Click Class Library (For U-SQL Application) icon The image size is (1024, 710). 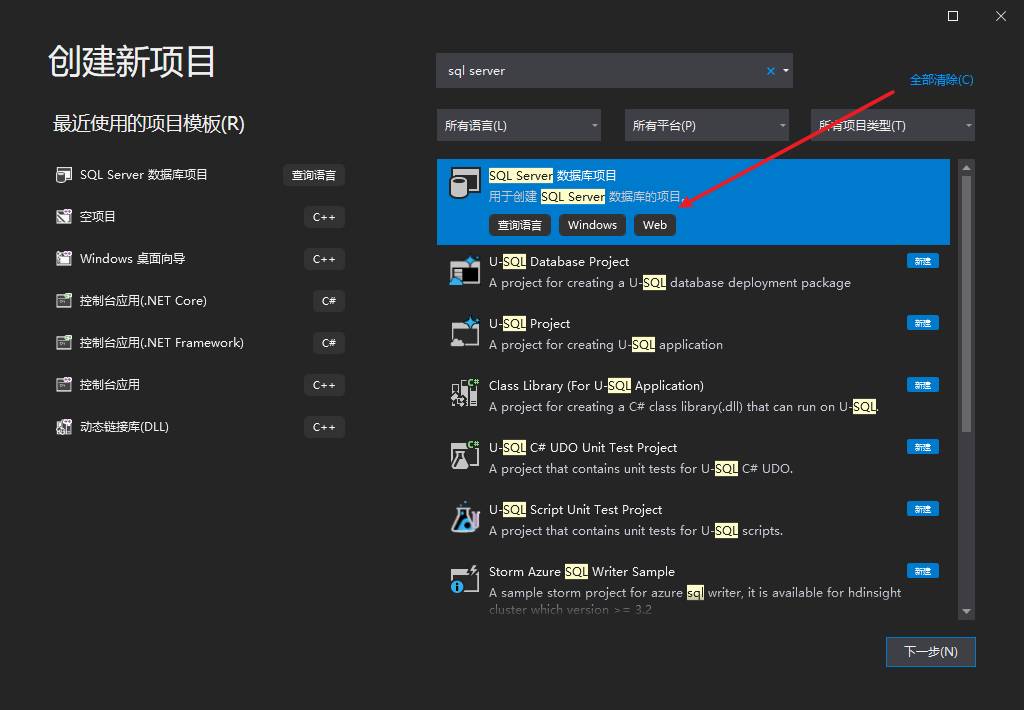click(464, 393)
